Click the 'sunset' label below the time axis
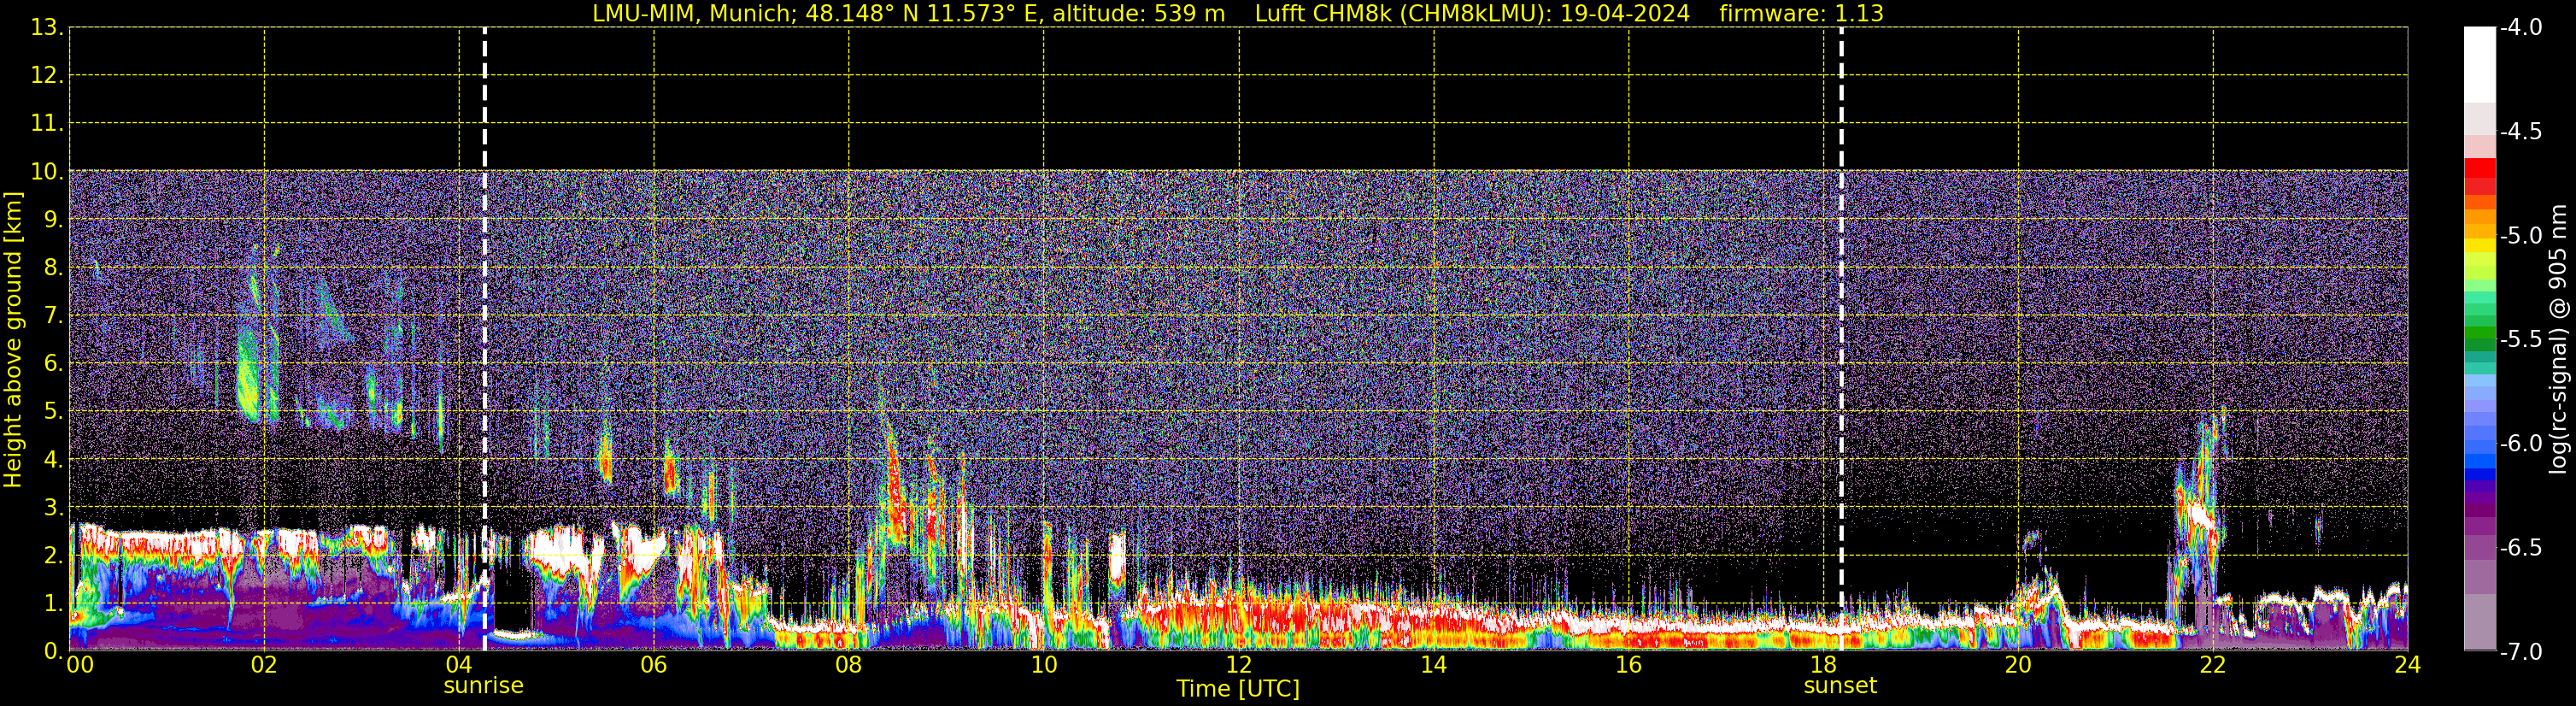The height and width of the screenshot is (706, 2576). [x=1840, y=686]
